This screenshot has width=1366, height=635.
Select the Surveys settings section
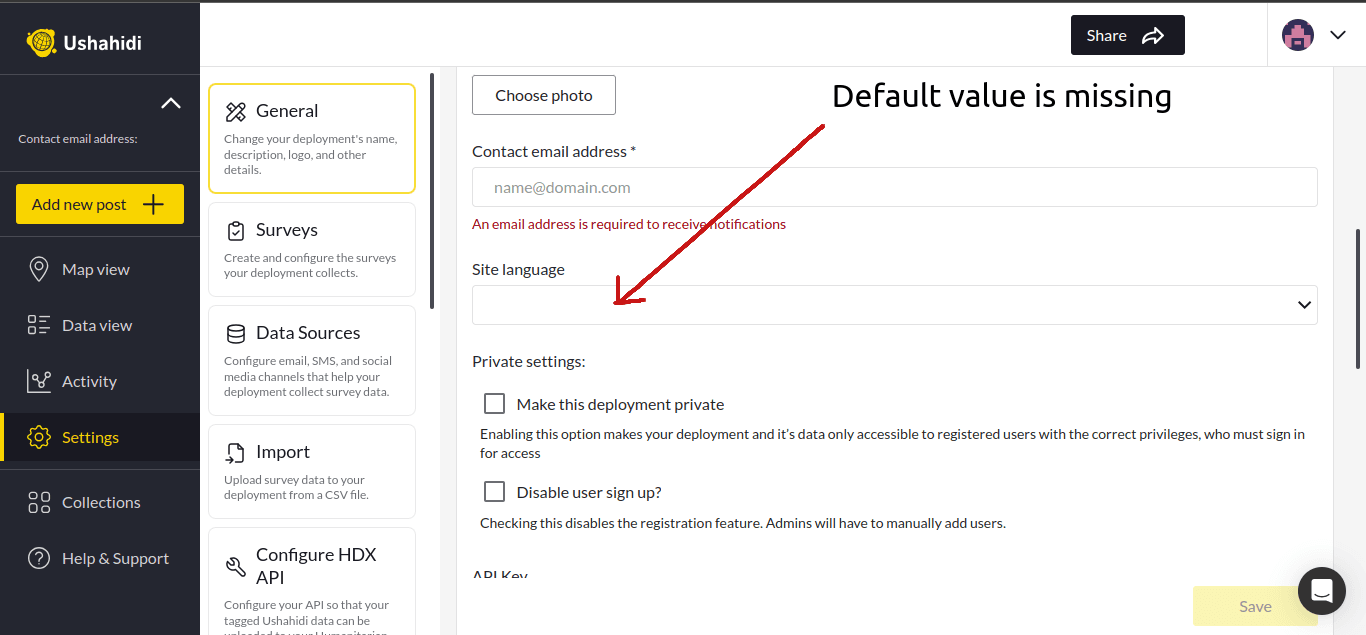pos(311,249)
